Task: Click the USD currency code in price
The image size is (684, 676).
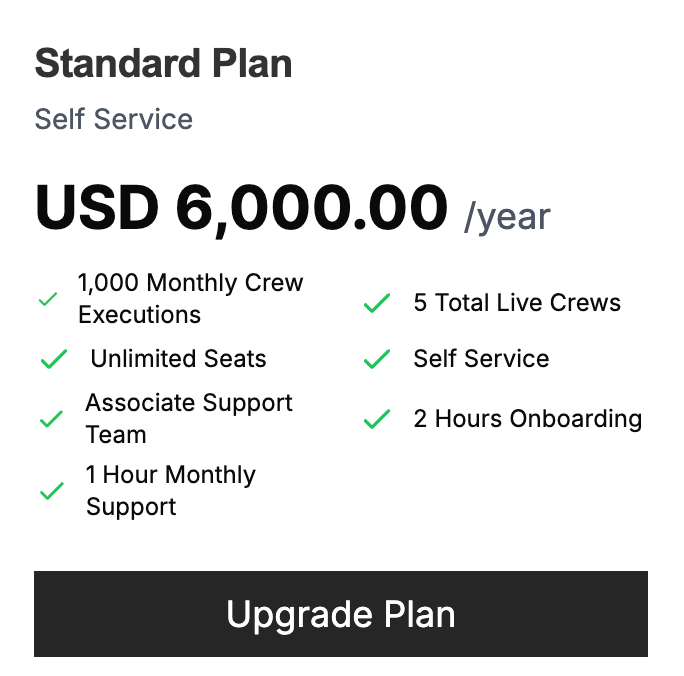Action: (97, 208)
